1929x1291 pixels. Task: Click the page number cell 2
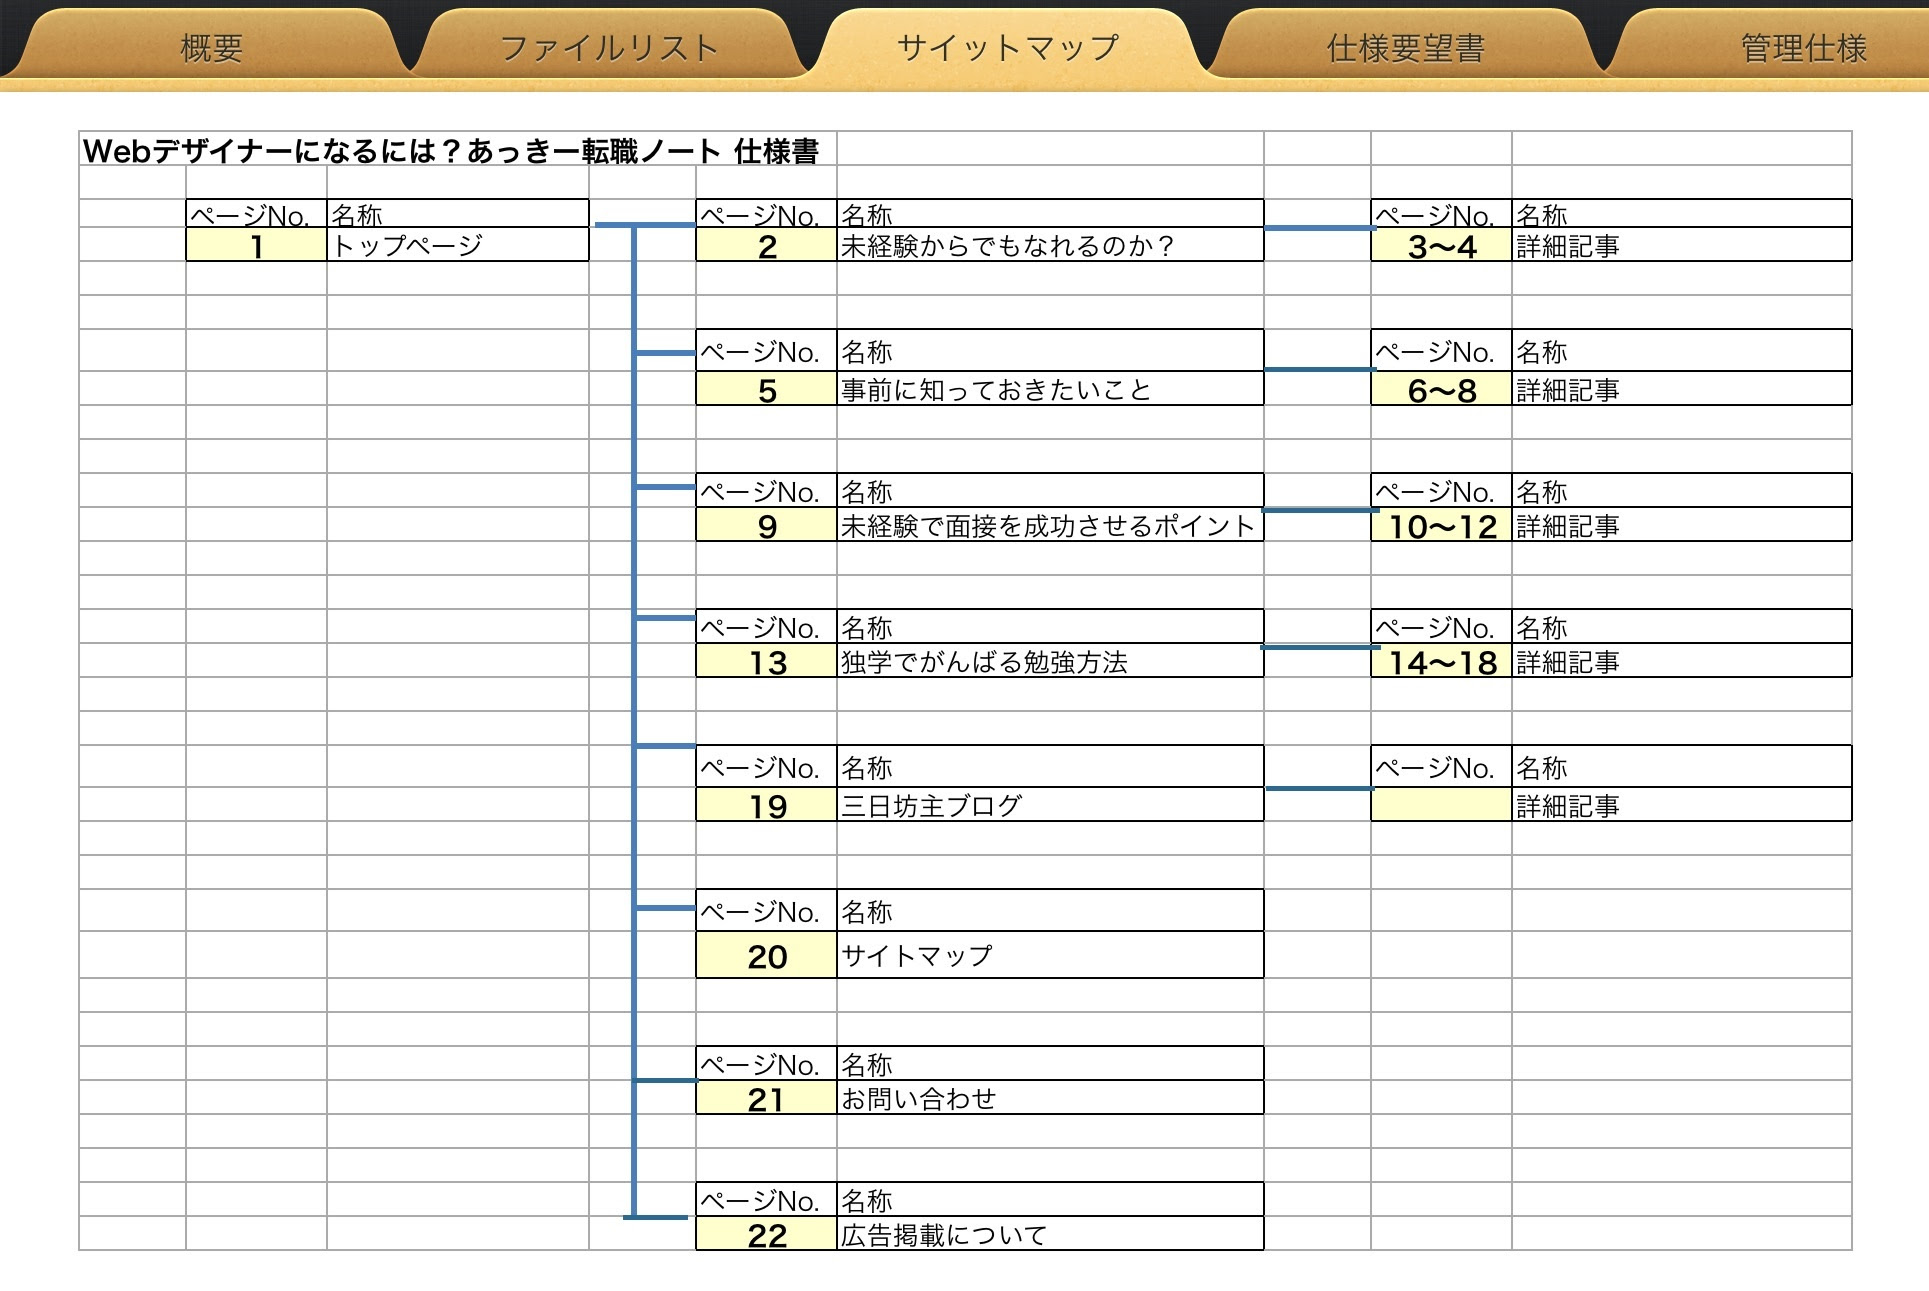click(767, 245)
